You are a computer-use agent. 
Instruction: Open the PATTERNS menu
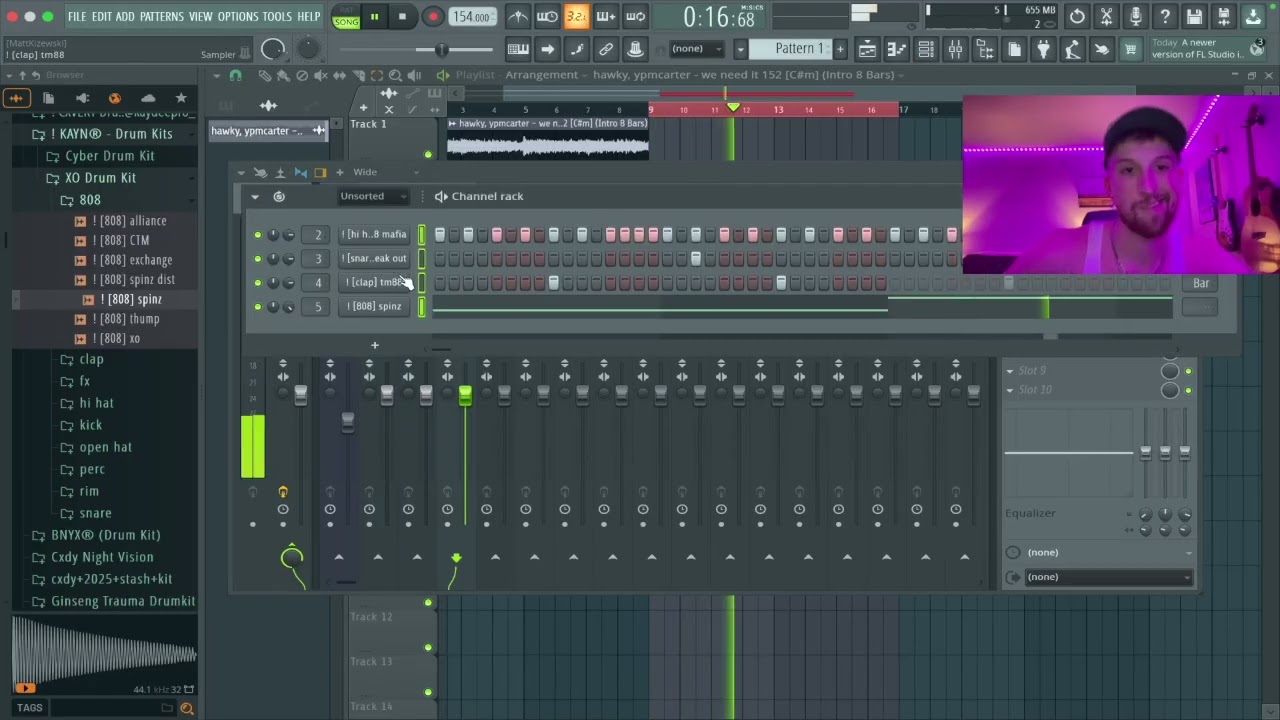pyautogui.click(x=161, y=16)
